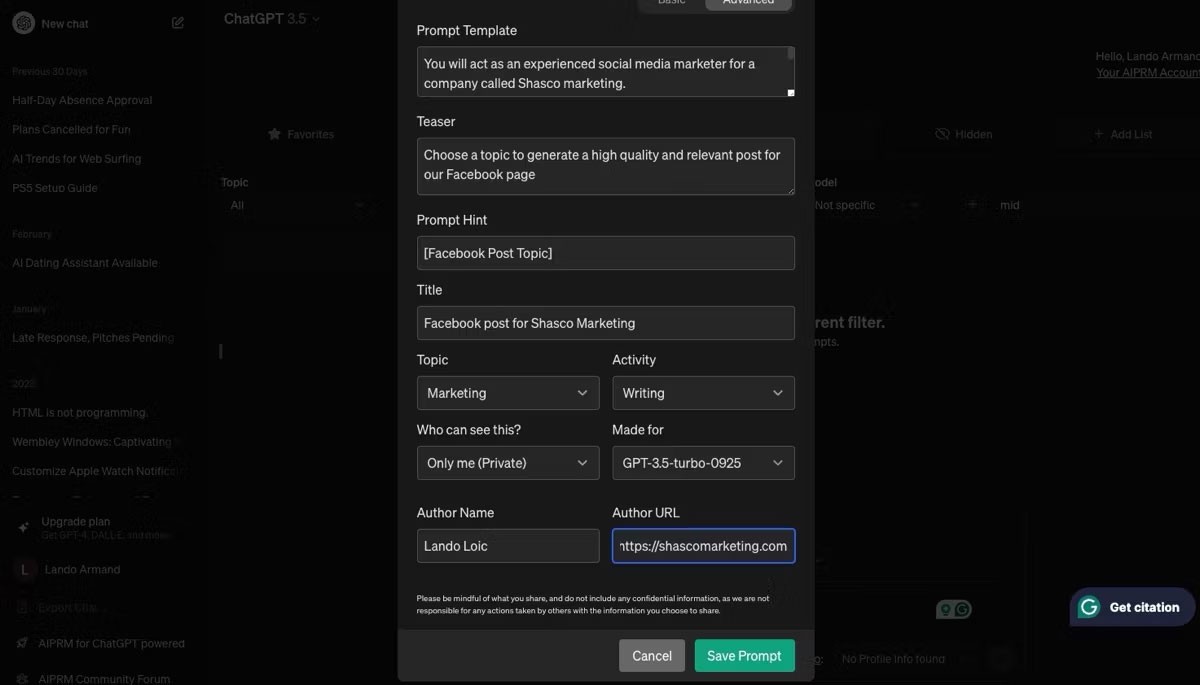The height and width of the screenshot is (685, 1200).
Task: Open the Who can see this dropdown
Action: pyautogui.click(x=507, y=463)
